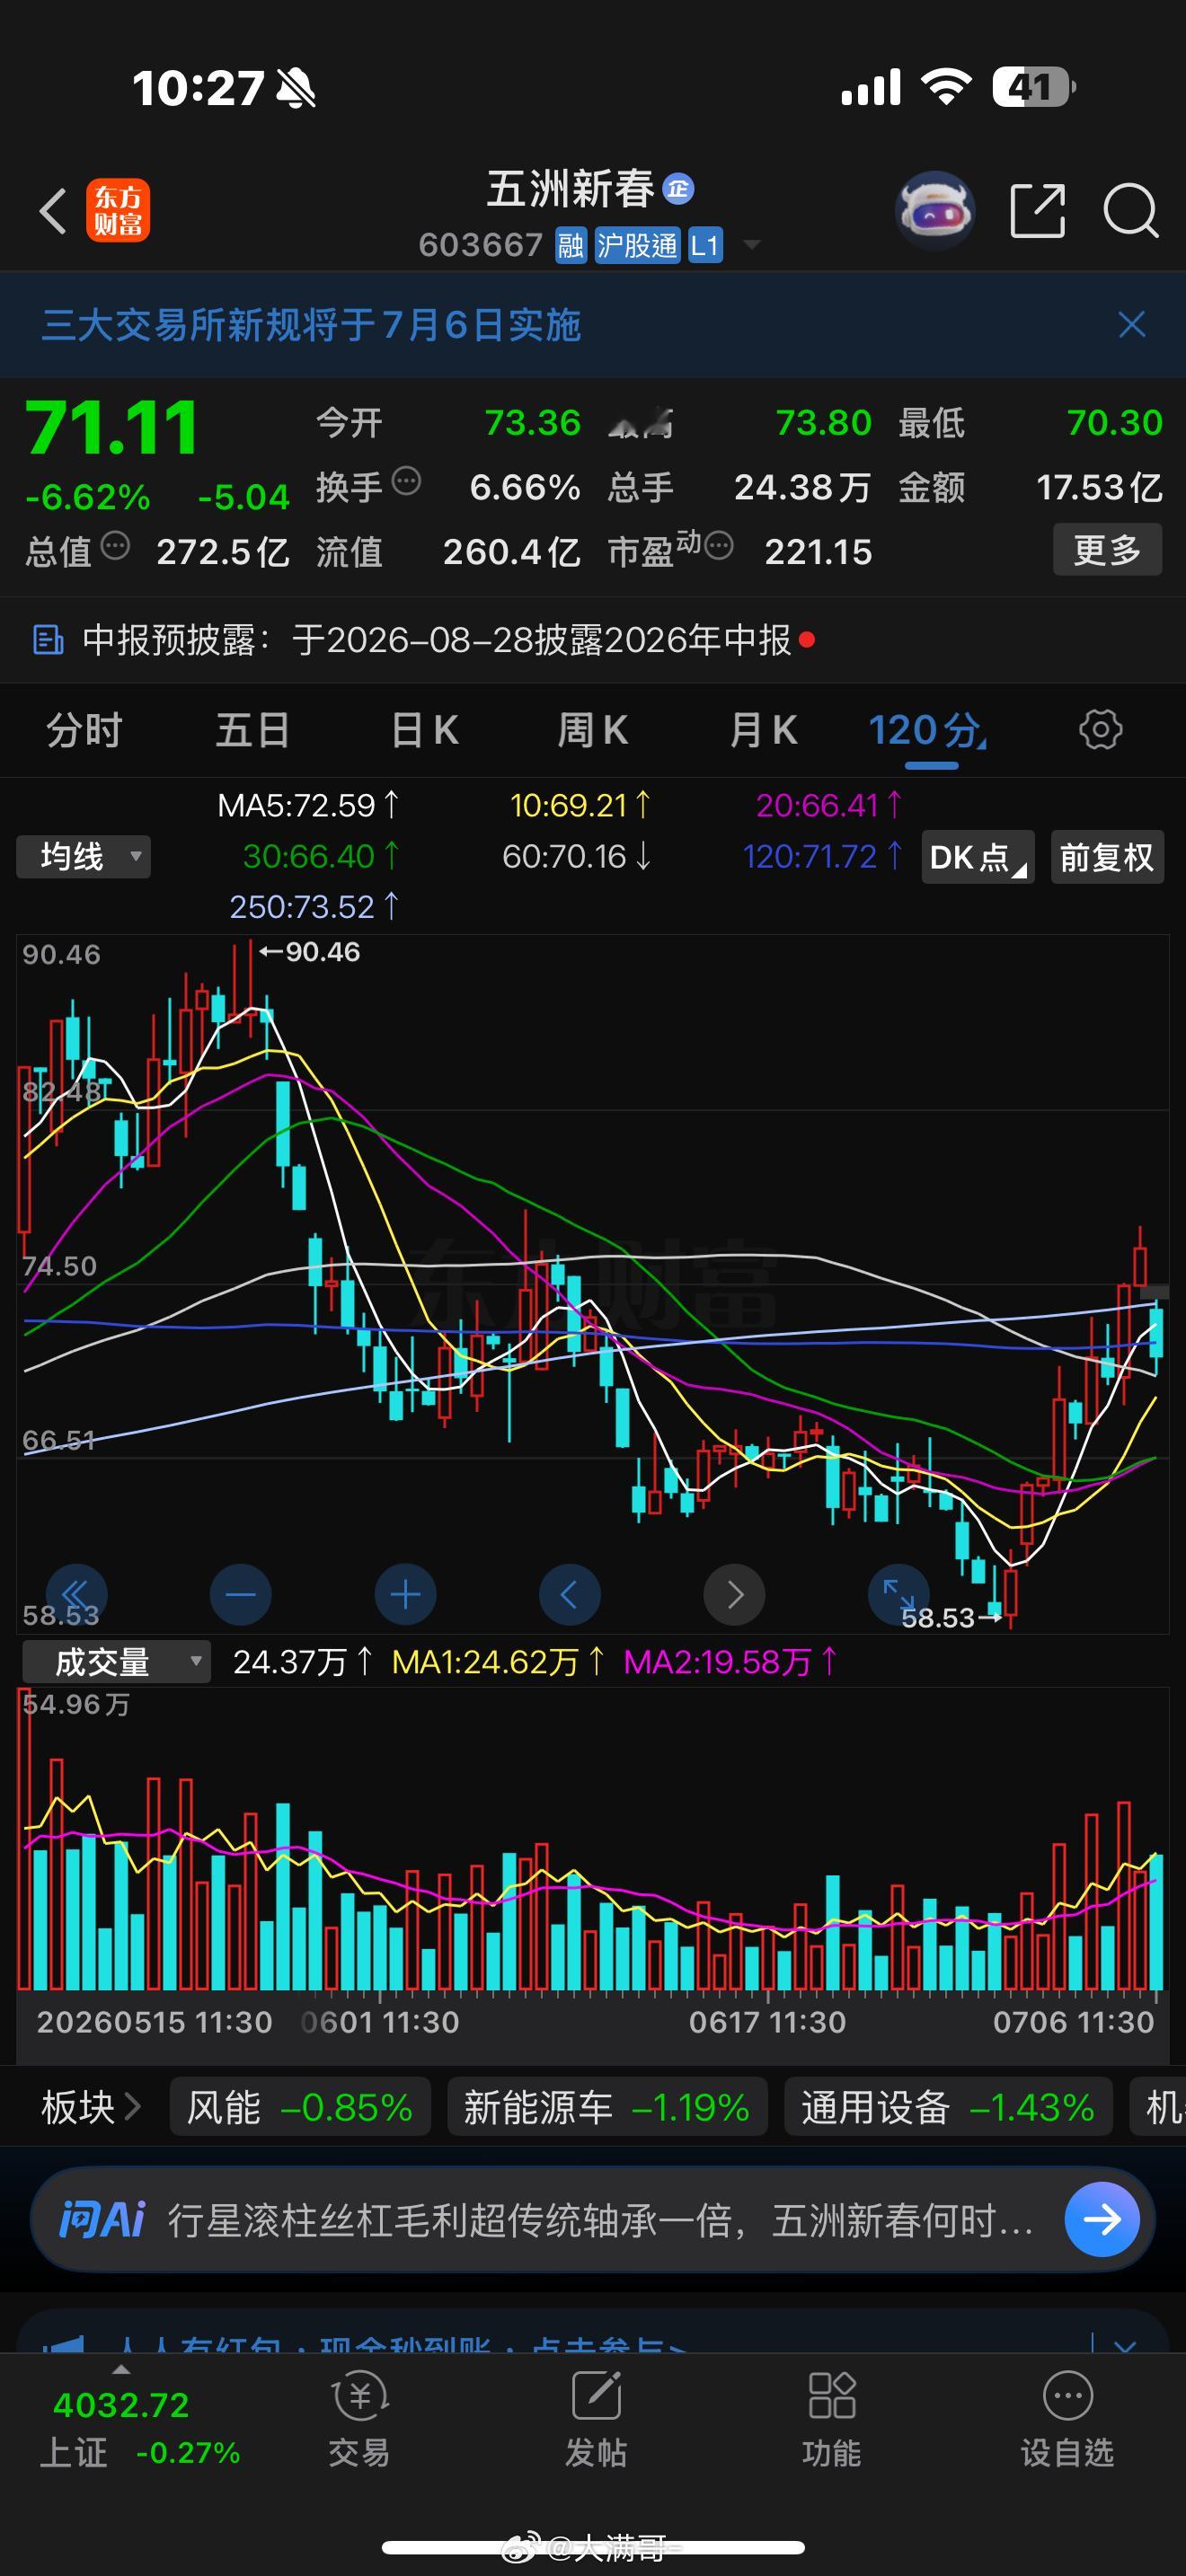Dismiss the 三大交易所新规 banner
1186x2576 pixels.
1132,324
